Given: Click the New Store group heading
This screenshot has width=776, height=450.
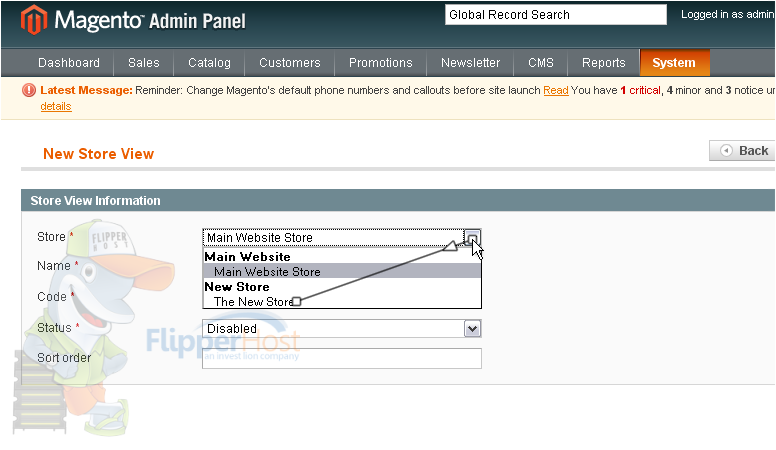Looking at the screenshot, I should [237, 287].
